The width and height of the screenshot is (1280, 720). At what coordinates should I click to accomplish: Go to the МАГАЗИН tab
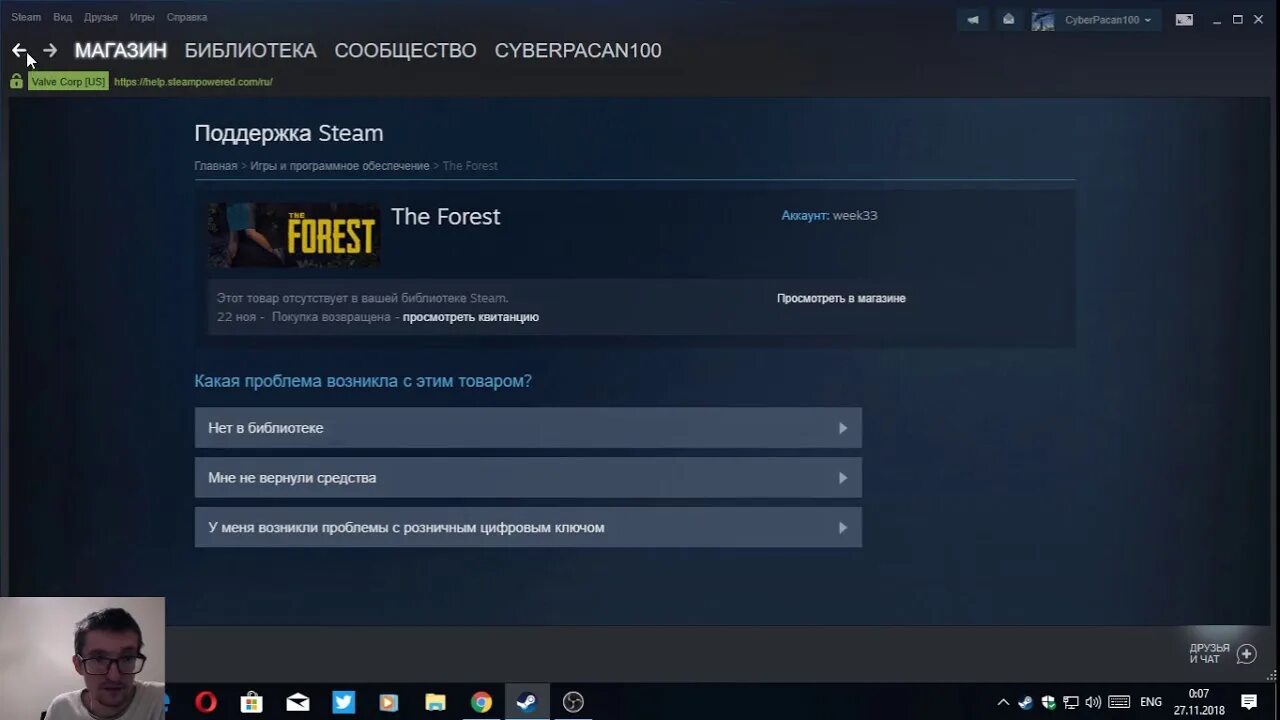click(121, 50)
